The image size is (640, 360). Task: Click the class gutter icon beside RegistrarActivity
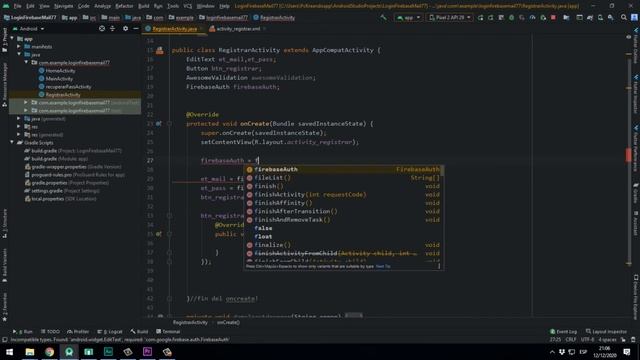pyautogui.click(x=160, y=50)
